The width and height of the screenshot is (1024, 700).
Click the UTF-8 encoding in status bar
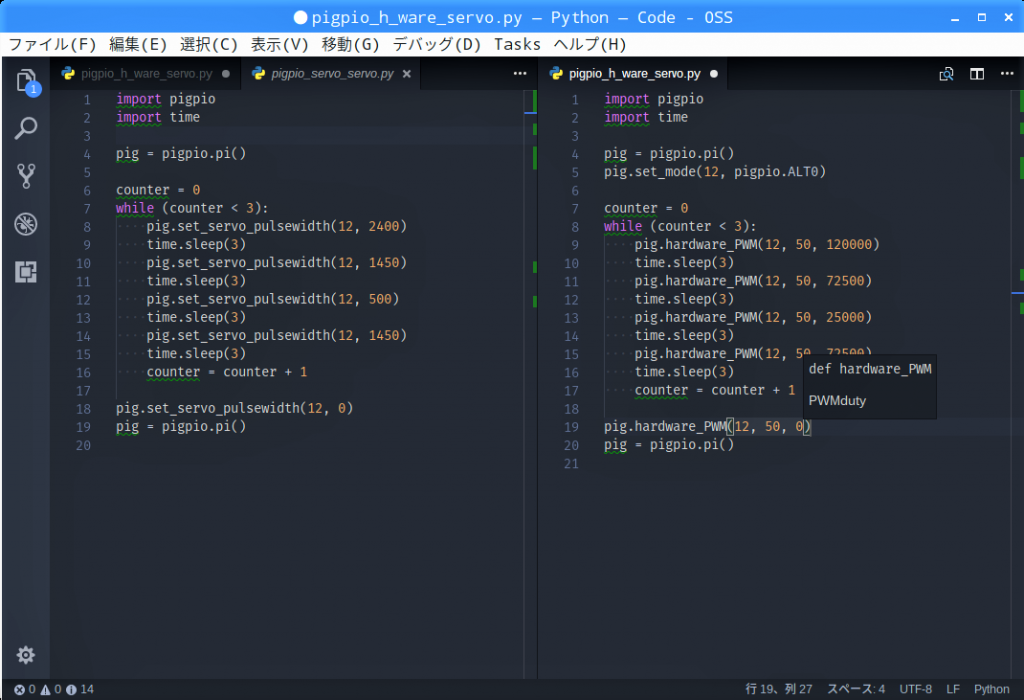pos(915,689)
